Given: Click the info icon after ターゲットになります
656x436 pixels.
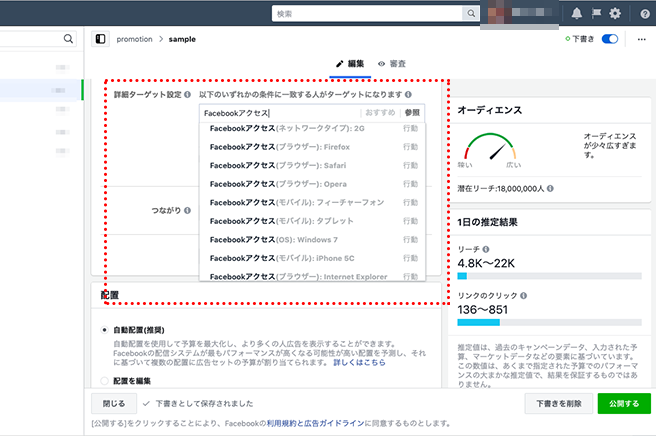Looking at the screenshot, I should (x=408, y=95).
